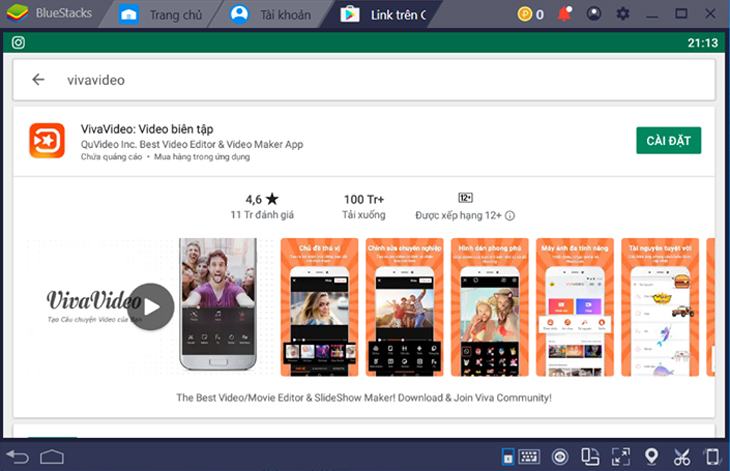The height and width of the screenshot is (471, 730).
Task: Open the Tài khoản tab
Action: tap(271, 15)
